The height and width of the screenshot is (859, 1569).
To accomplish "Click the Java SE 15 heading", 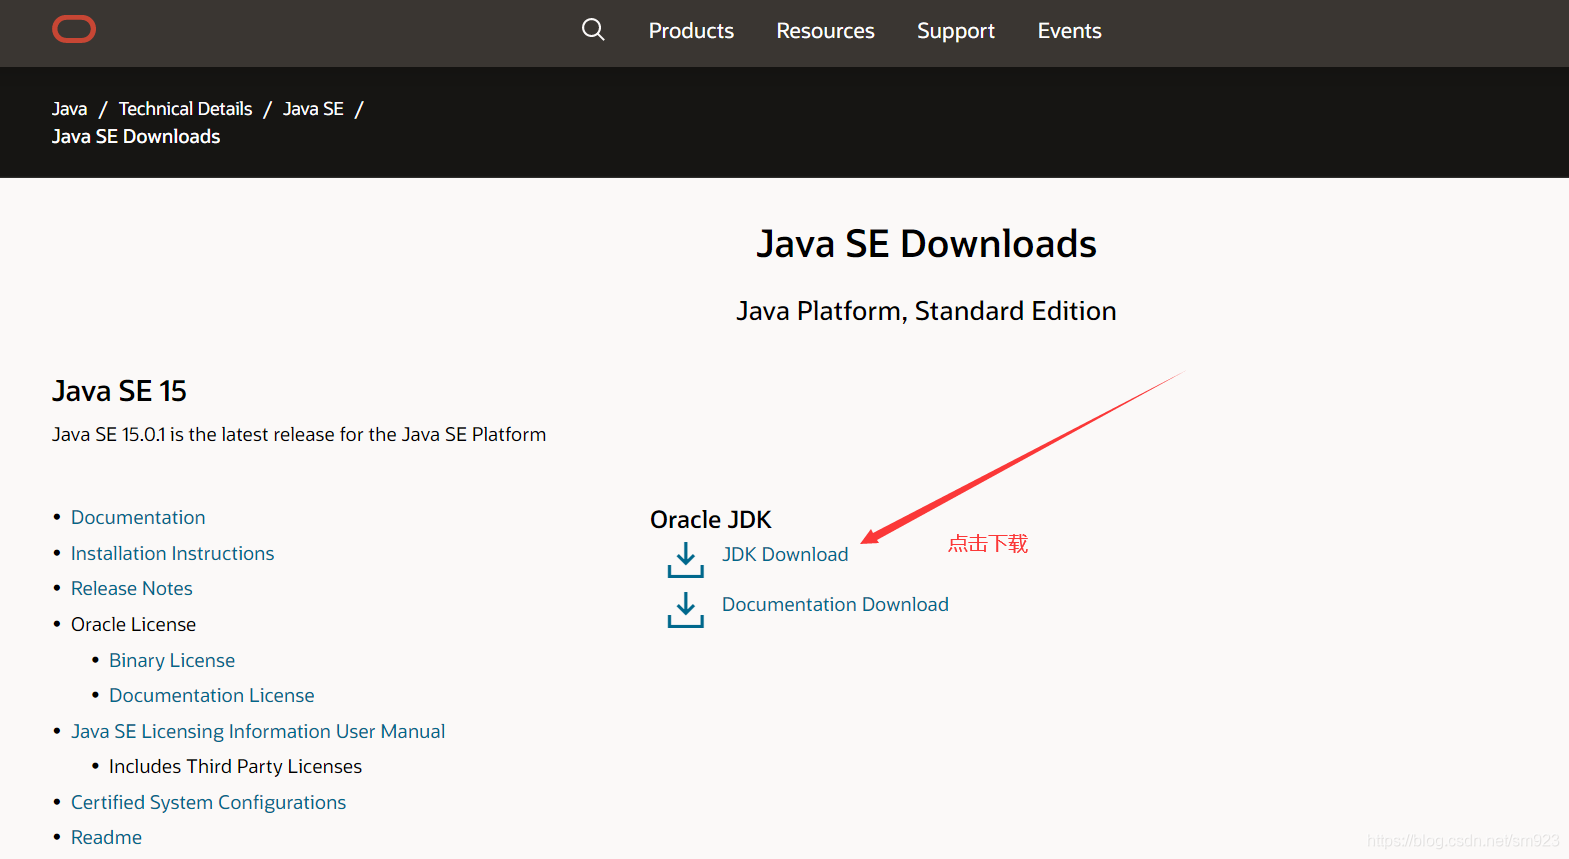I will [119, 391].
